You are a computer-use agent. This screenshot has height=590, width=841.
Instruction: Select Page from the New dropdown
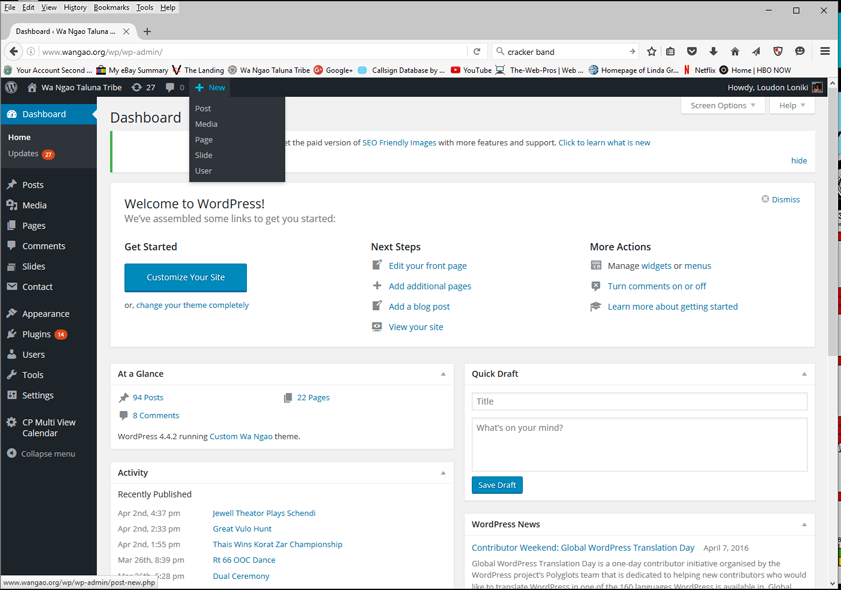point(237,139)
